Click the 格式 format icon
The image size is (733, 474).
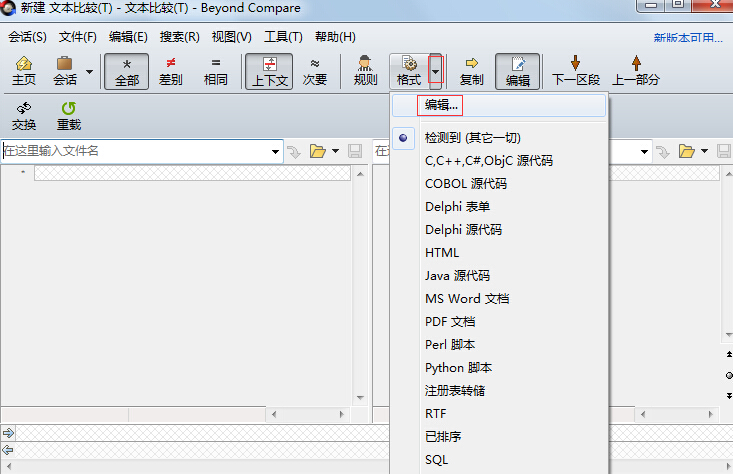pyautogui.click(x=409, y=71)
